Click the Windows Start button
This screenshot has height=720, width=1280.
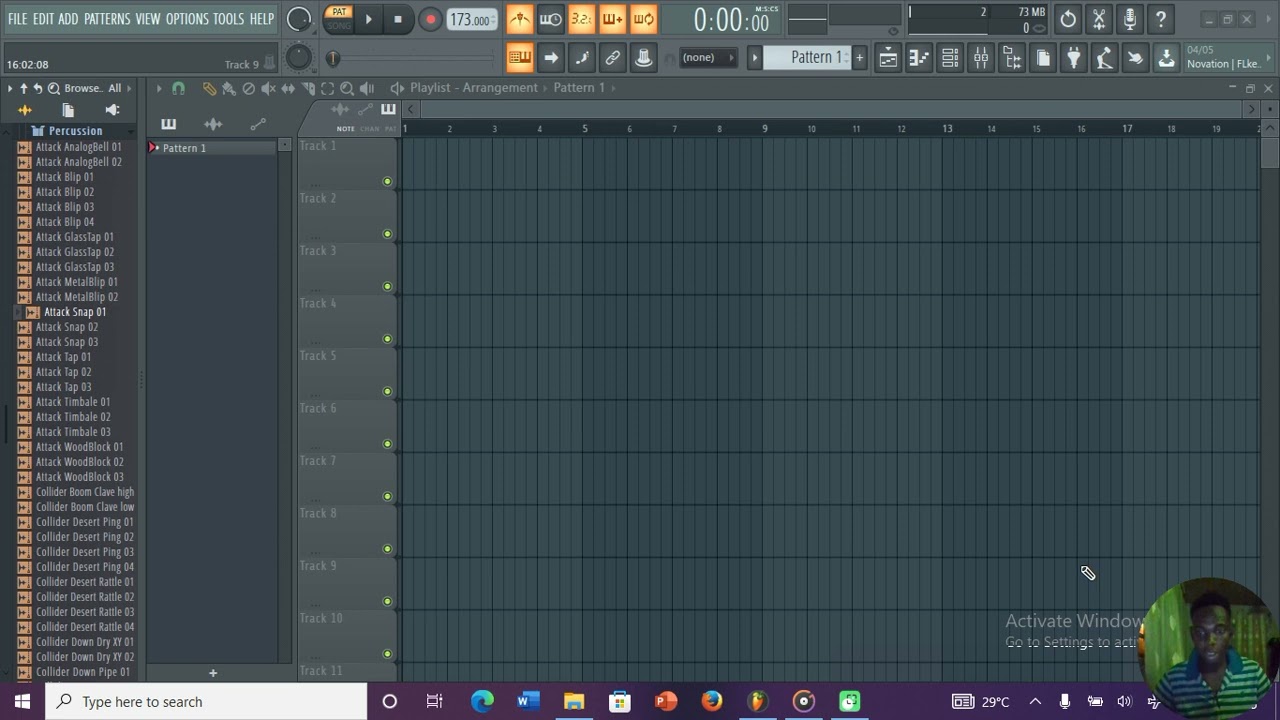[x=22, y=701]
